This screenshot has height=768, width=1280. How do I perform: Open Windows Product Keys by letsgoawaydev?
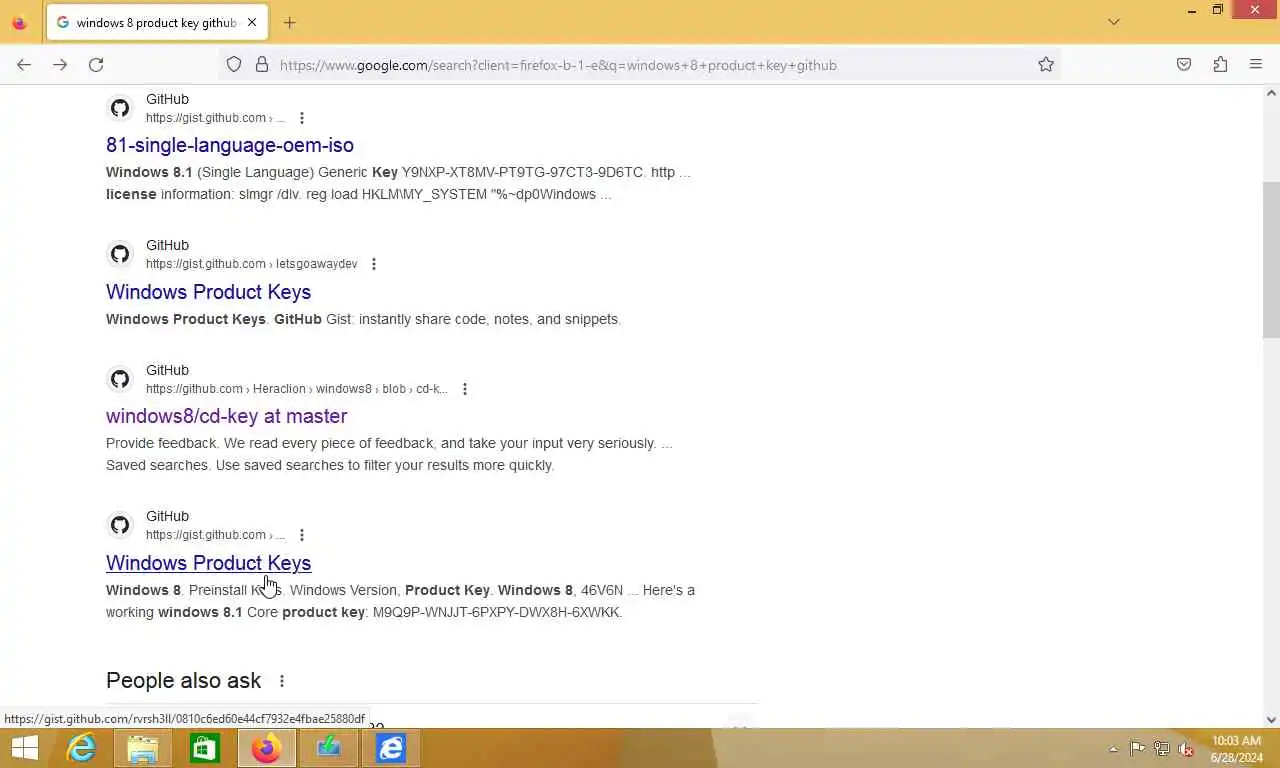pyautogui.click(x=208, y=292)
